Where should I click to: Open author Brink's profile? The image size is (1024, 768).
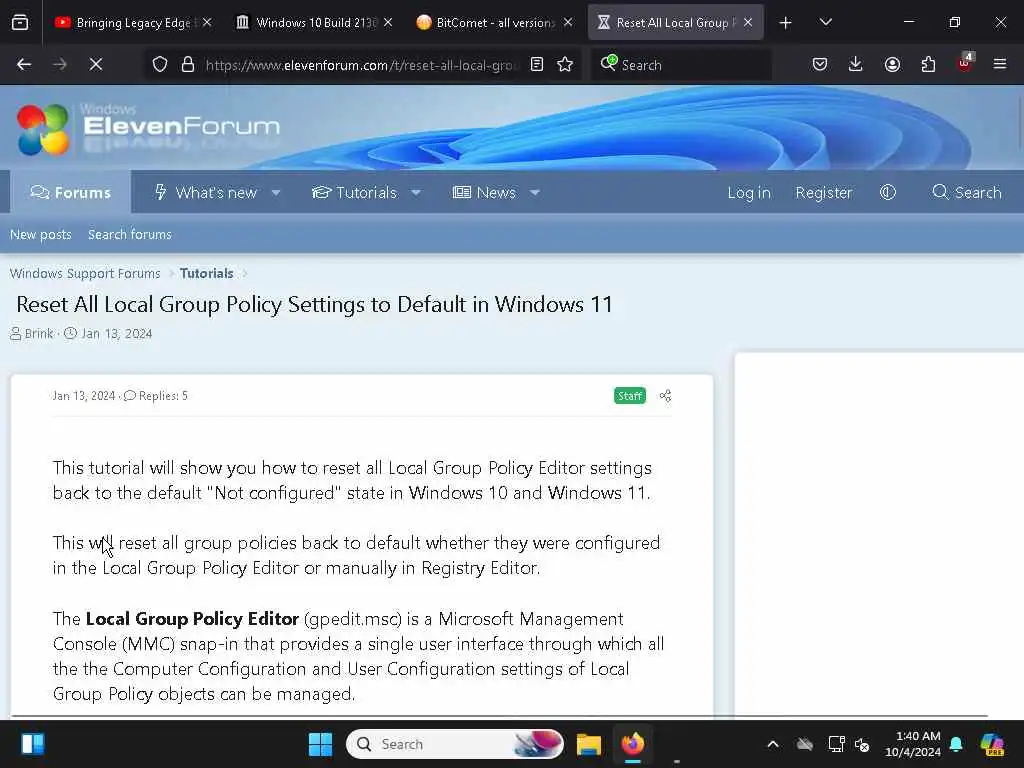coord(39,334)
